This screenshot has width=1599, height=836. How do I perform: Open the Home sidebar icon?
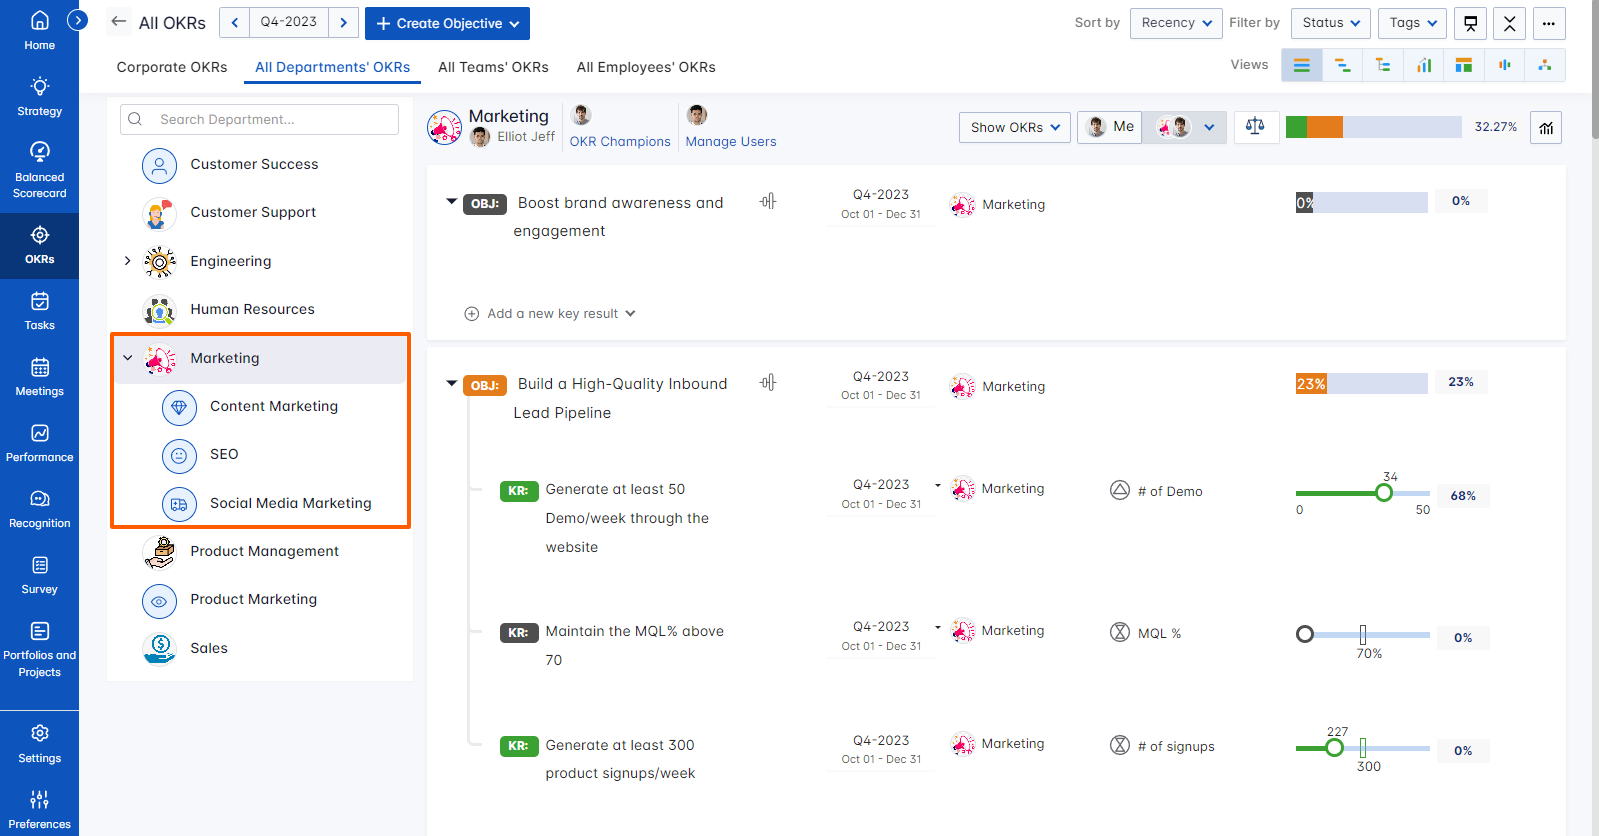pos(39,30)
